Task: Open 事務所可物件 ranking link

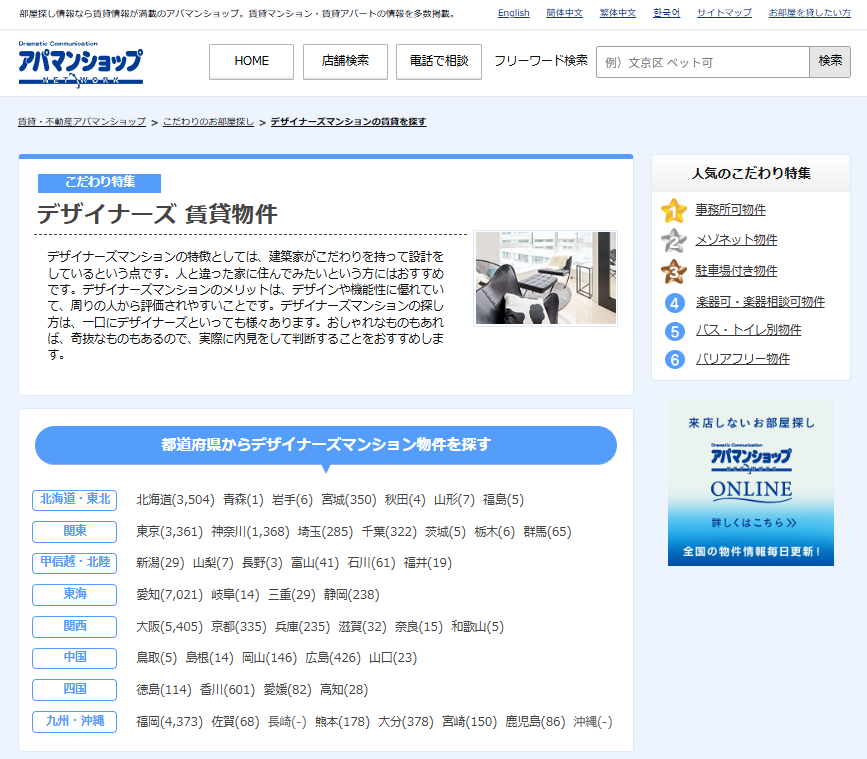Action: 730,210
